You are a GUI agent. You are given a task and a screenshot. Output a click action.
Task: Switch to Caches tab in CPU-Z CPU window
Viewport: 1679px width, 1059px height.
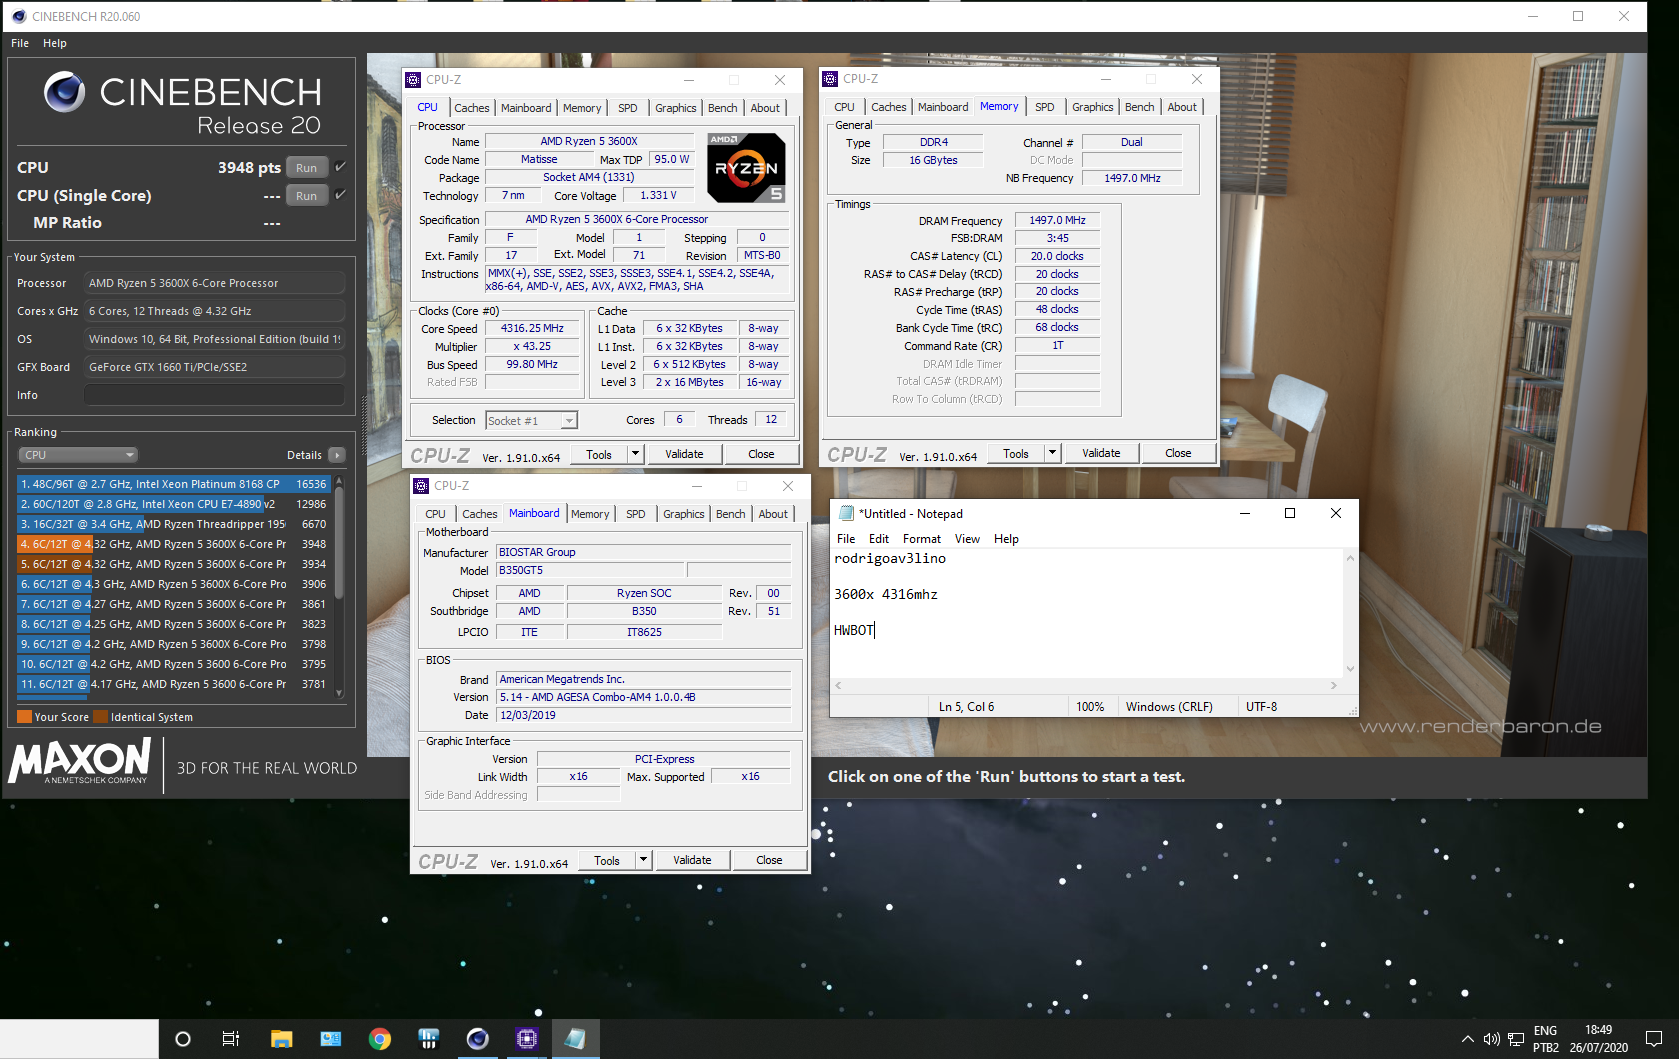[x=472, y=108]
